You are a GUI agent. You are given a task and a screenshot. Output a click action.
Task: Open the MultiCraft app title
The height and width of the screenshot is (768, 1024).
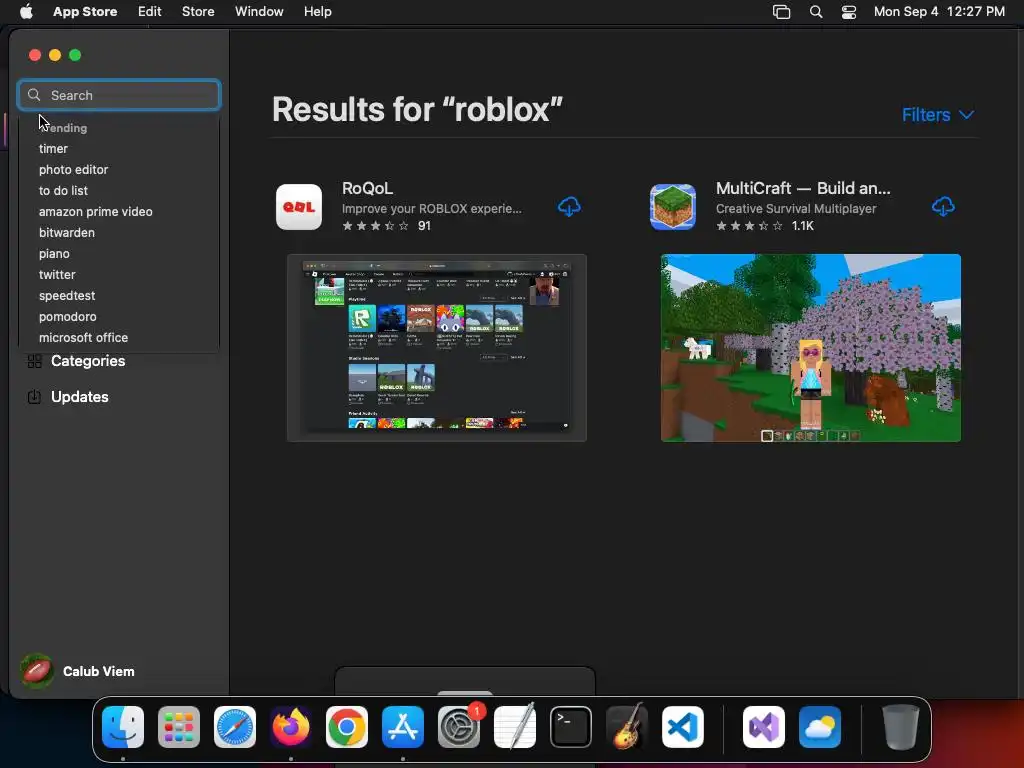803,188
